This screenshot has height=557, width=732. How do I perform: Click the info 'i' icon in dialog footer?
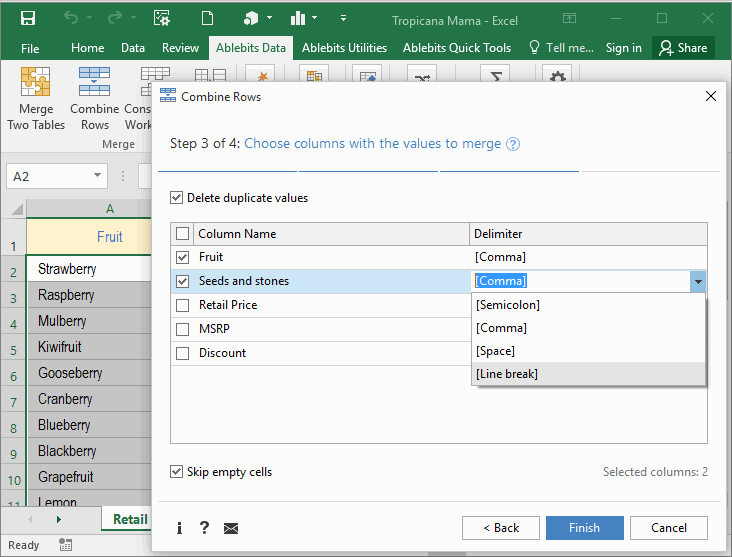179,528
